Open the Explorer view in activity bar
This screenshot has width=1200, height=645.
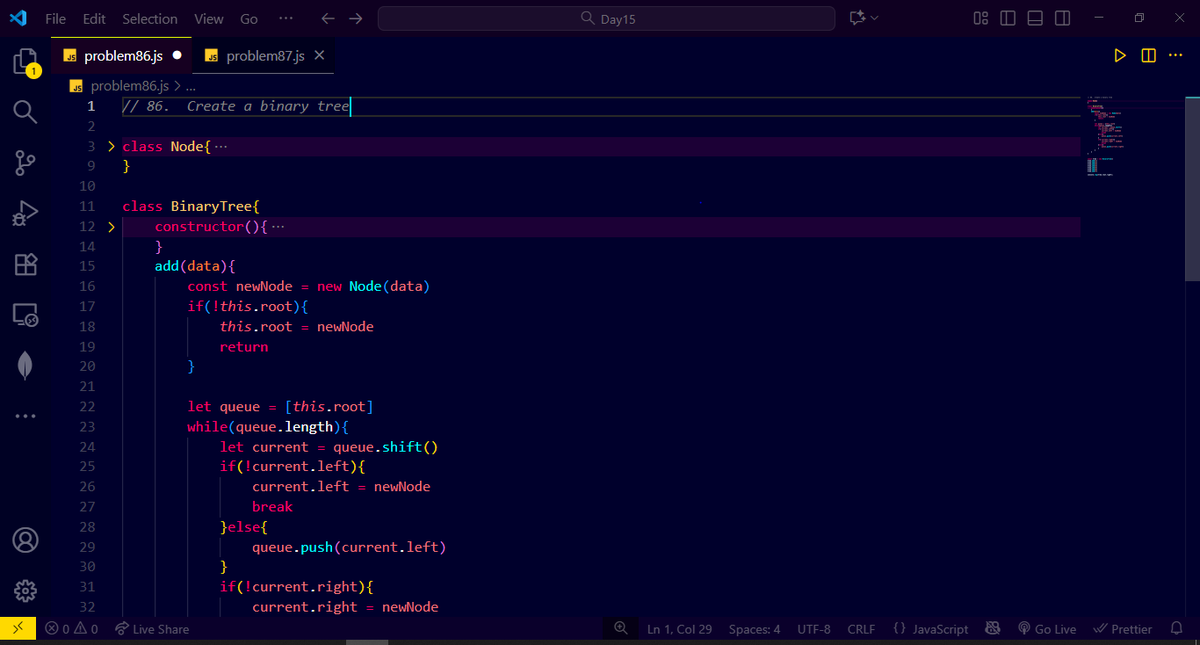pos(25,62)
